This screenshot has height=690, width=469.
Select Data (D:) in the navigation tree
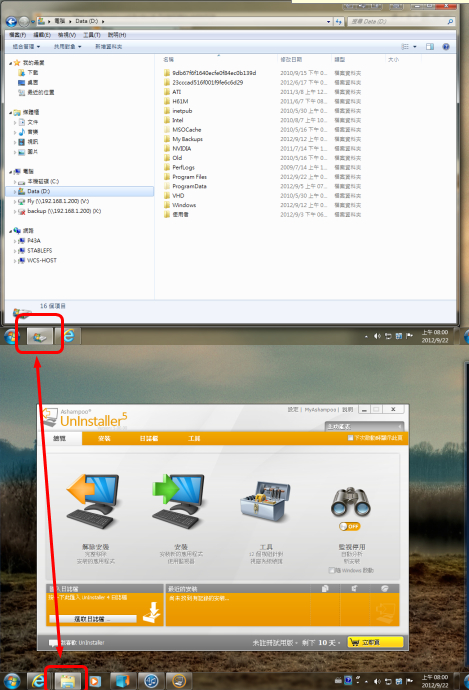pos(80,191)
